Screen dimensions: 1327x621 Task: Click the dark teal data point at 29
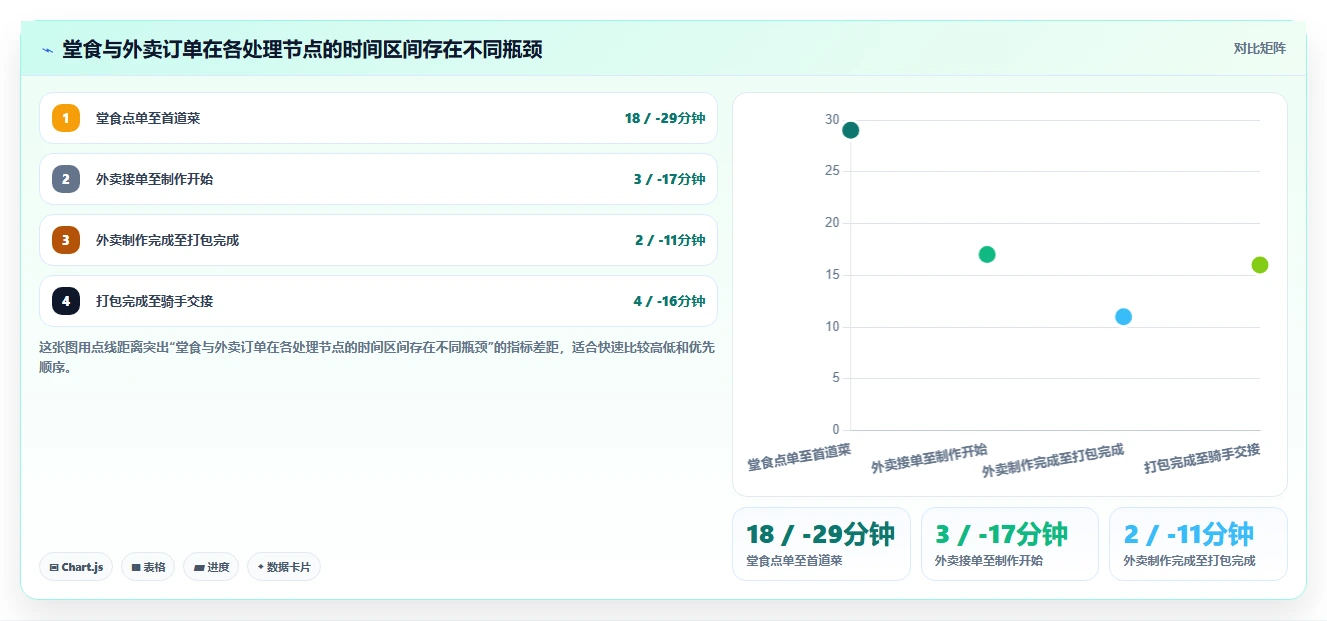tap(851, 130)
